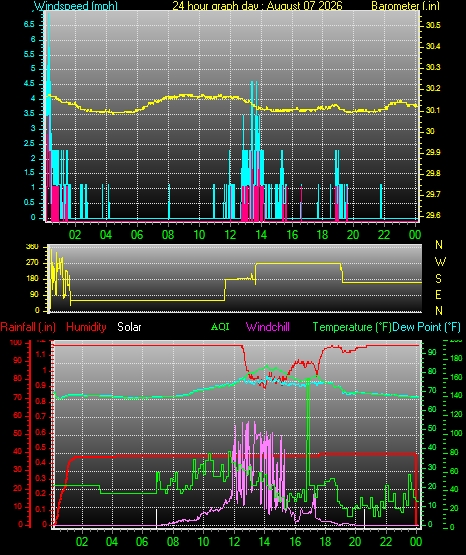Click hour 08 on wind graph axis
This screenshot has height=555, width=466.
pyautogui.click(x=168, y=235)
